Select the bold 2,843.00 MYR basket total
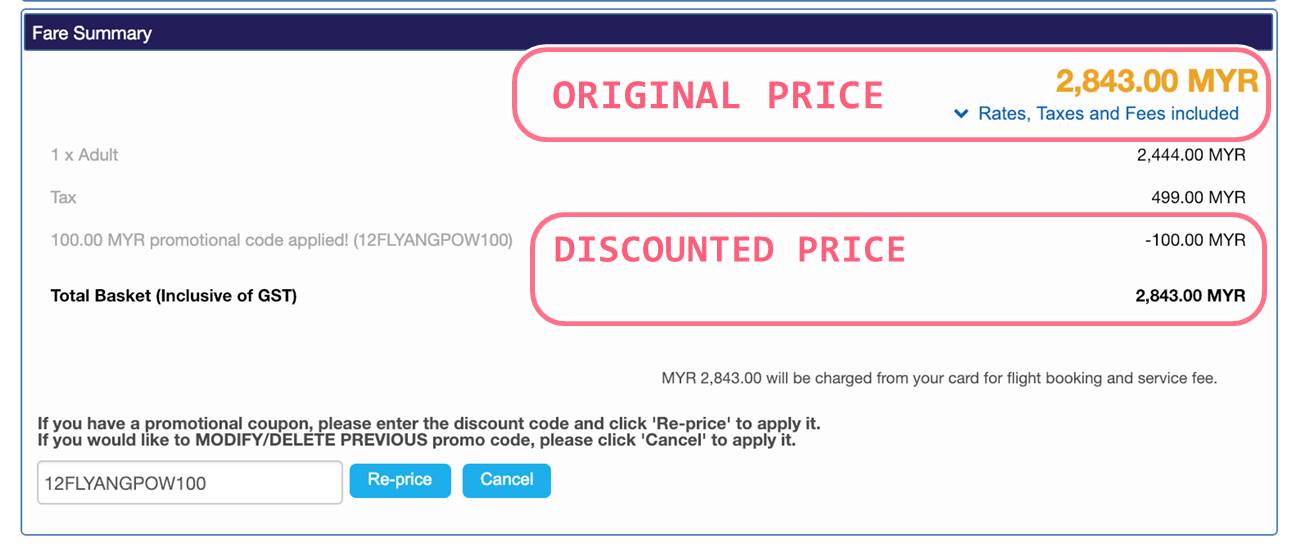1300x552 pixels. 1191,296
